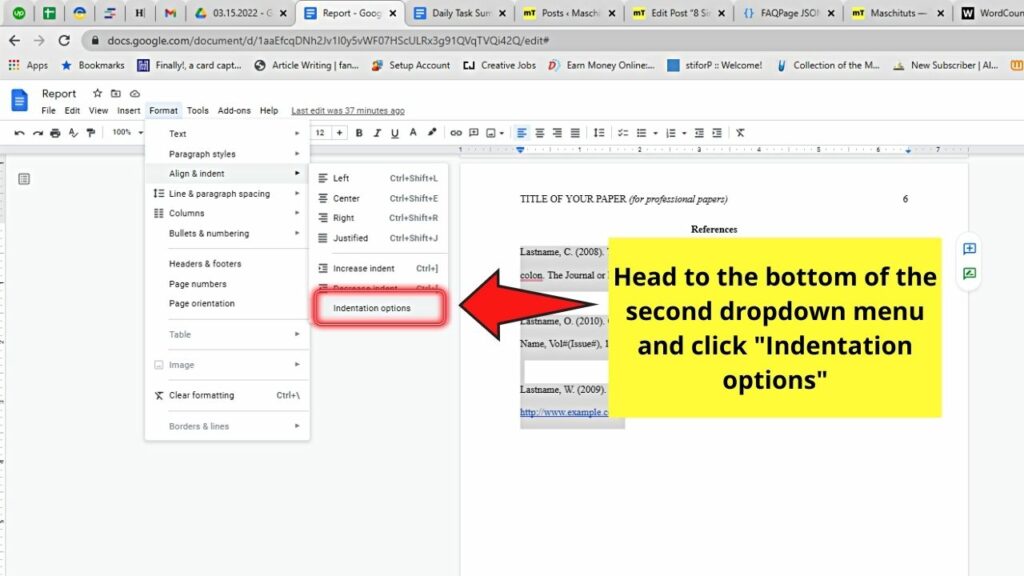Apply center alignment from the toolbar
Screen dimensions: 1024x576
click(539, 132)
